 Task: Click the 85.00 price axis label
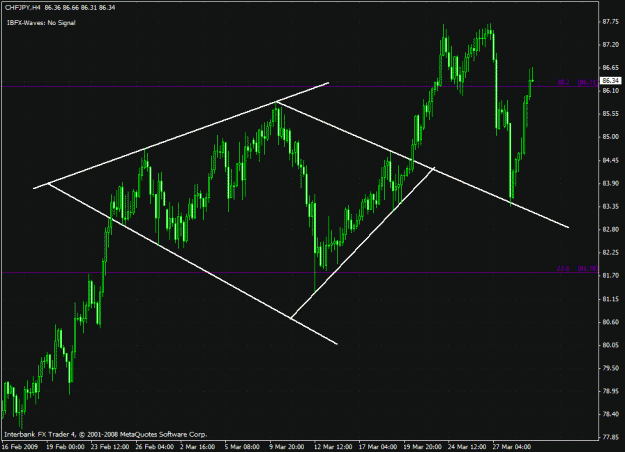tap(611, 137)
